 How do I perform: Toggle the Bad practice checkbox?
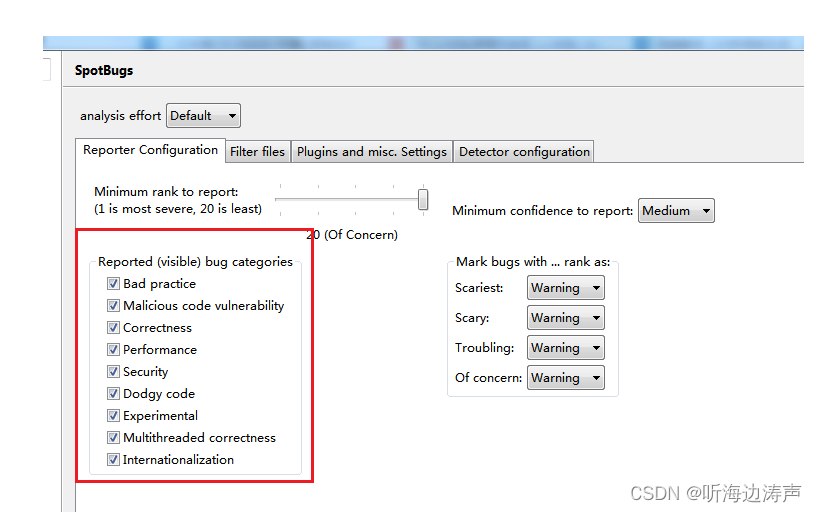[x=113, y=283]
